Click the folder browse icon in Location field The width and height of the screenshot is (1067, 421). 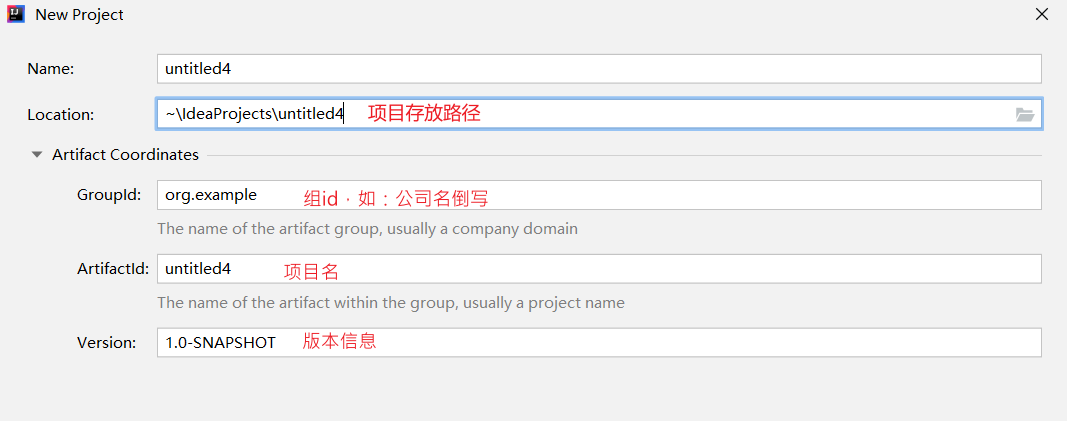[1024, 115]
